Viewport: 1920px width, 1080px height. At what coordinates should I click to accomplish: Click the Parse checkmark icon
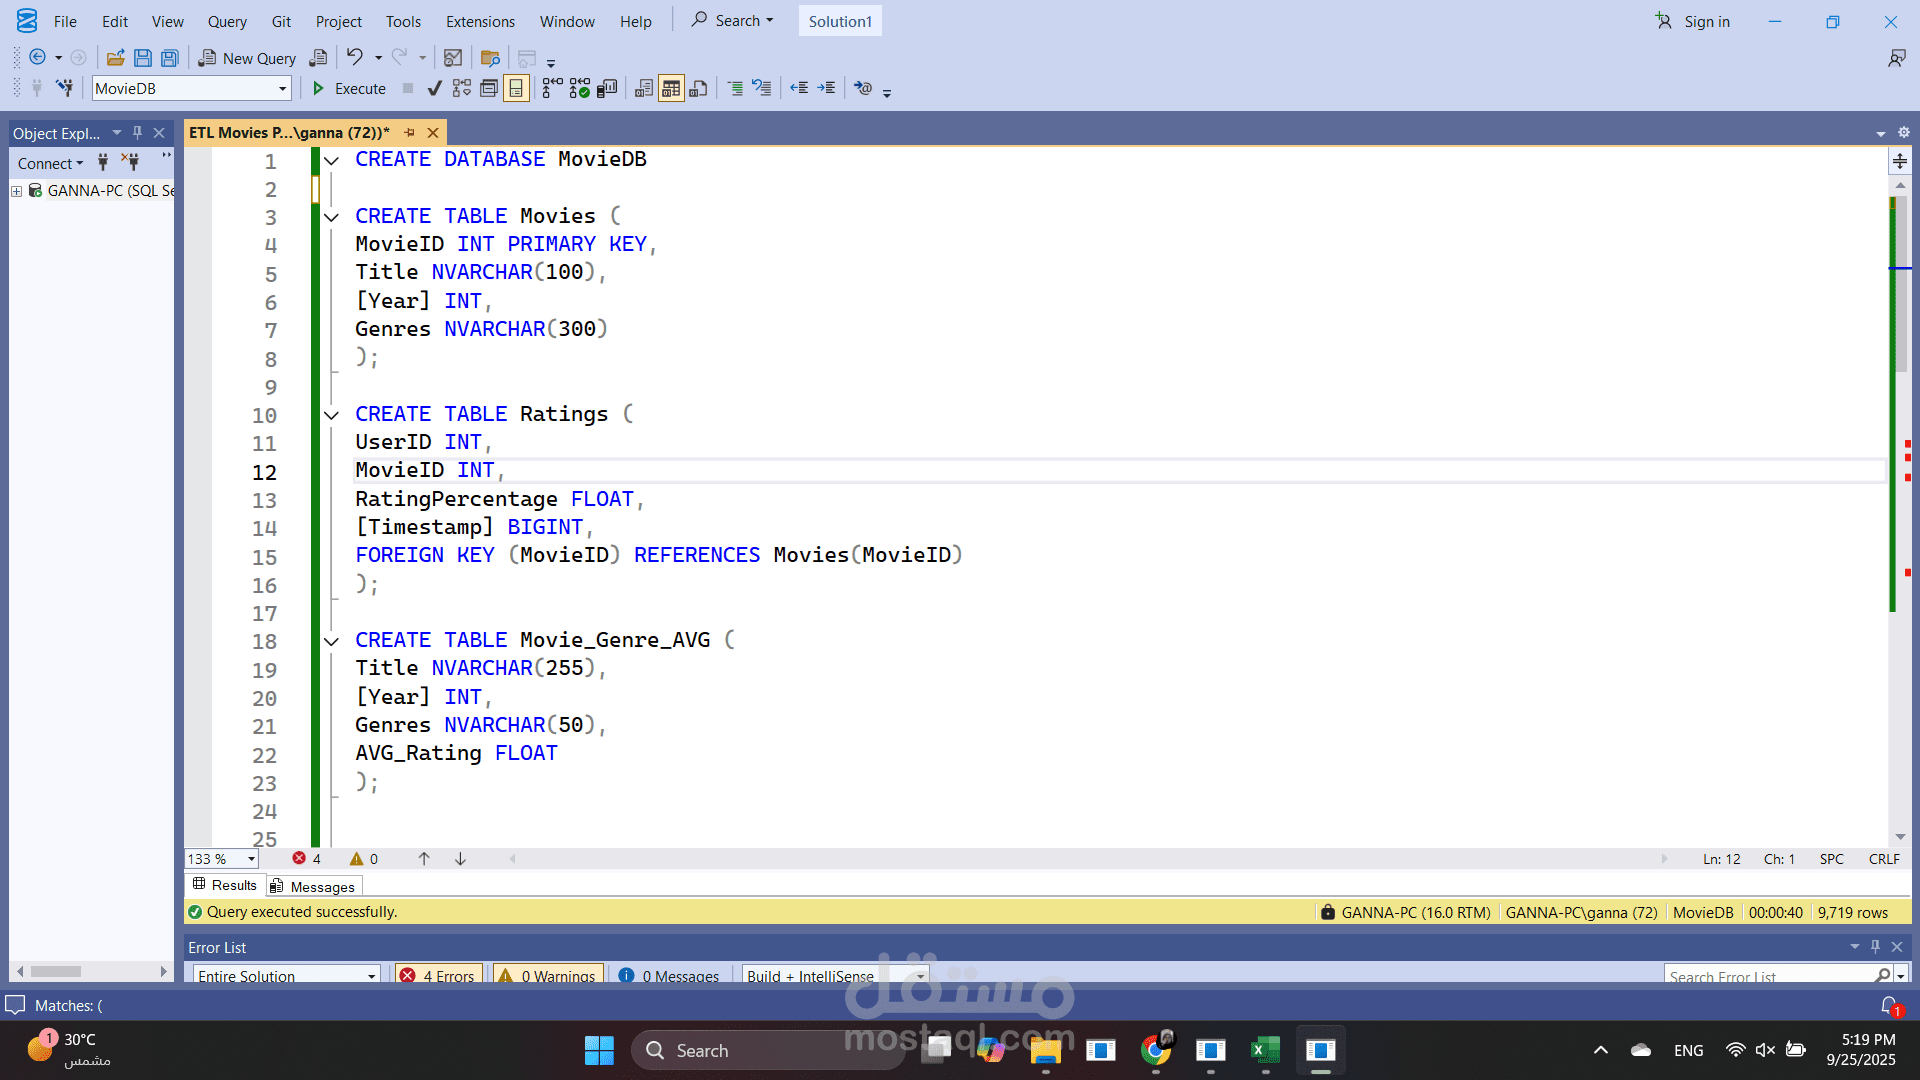point(434,89)
